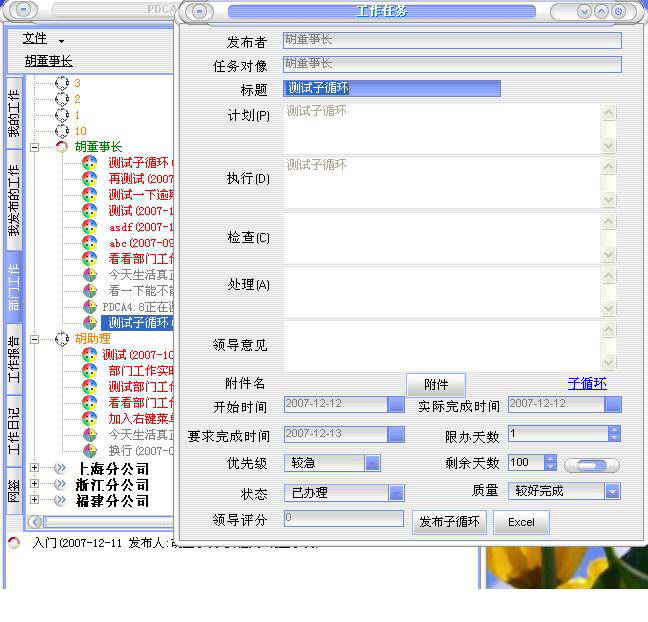Viewport: 648px width, 622px height.
Task: Open the 质量 dropdown
Action: (612, 491)
